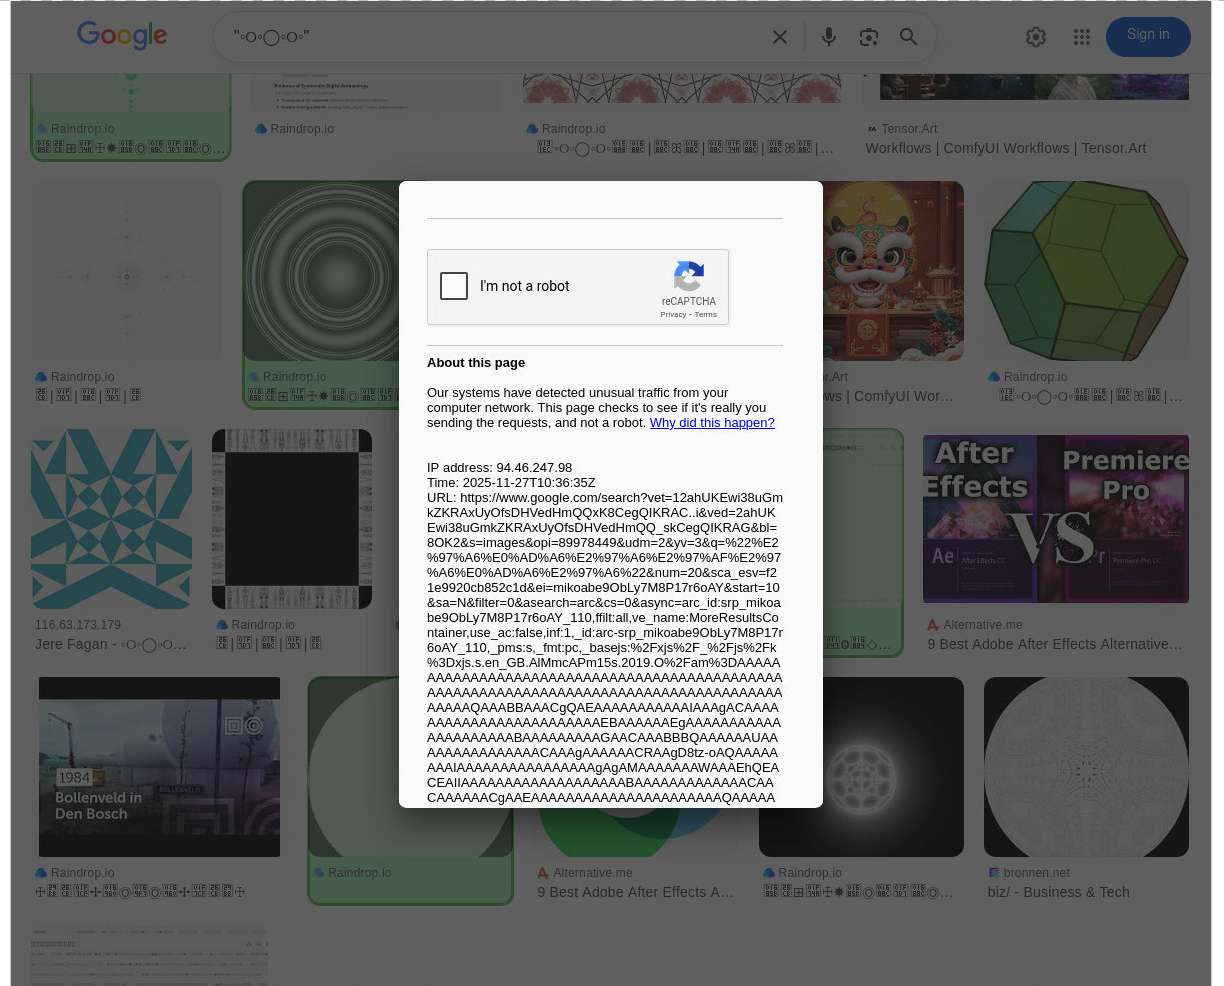The height and width of the screenshot is (986, 1224).
Task: Click the reCAPTCHA logo
Action: coord(688,276)
